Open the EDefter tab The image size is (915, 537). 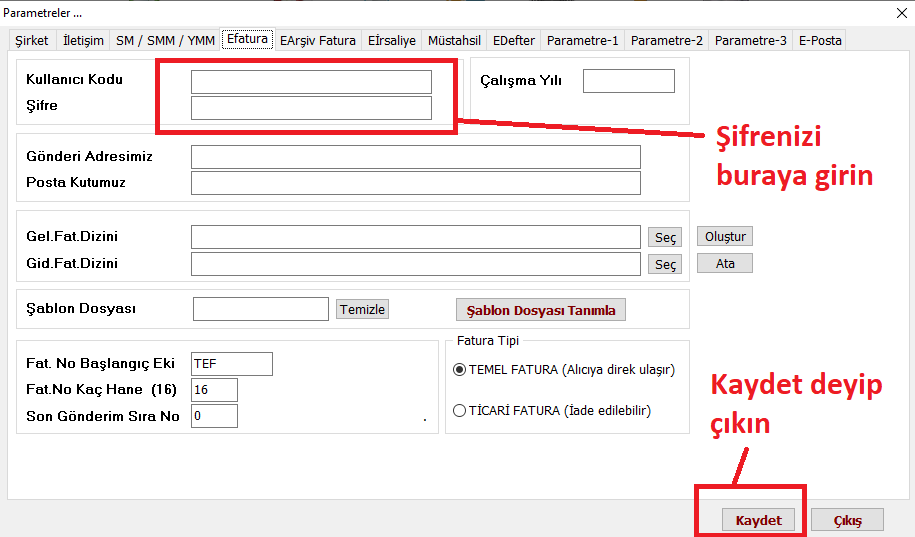[514, 41]
